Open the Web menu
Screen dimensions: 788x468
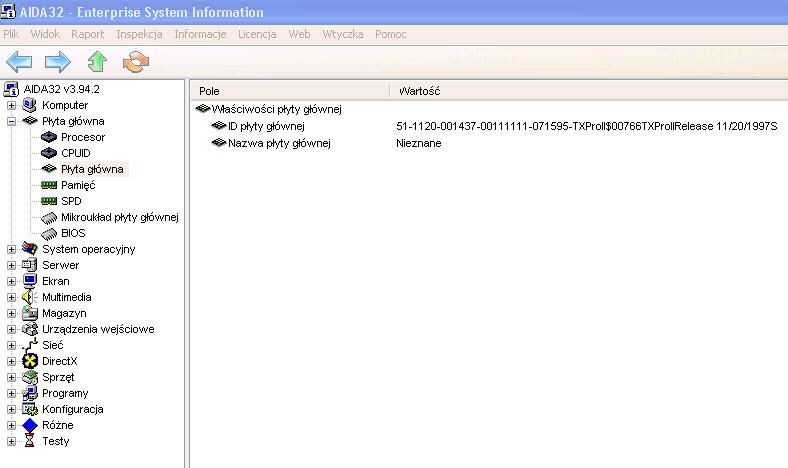tap(299, 34)
